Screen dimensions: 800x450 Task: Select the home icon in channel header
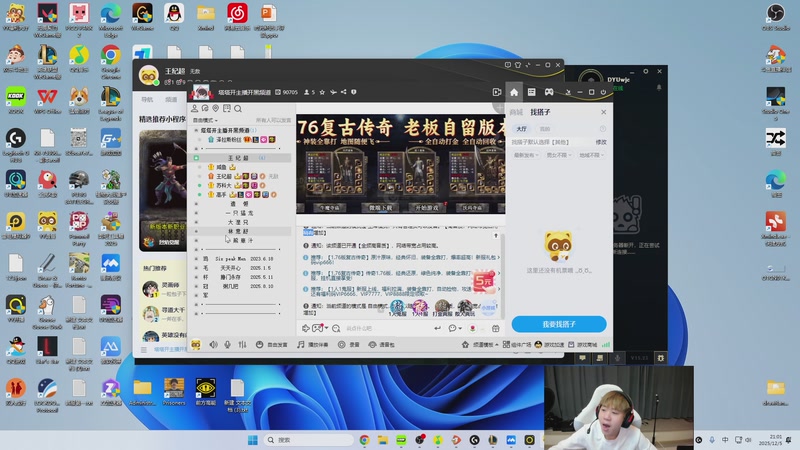coord(514,92)
